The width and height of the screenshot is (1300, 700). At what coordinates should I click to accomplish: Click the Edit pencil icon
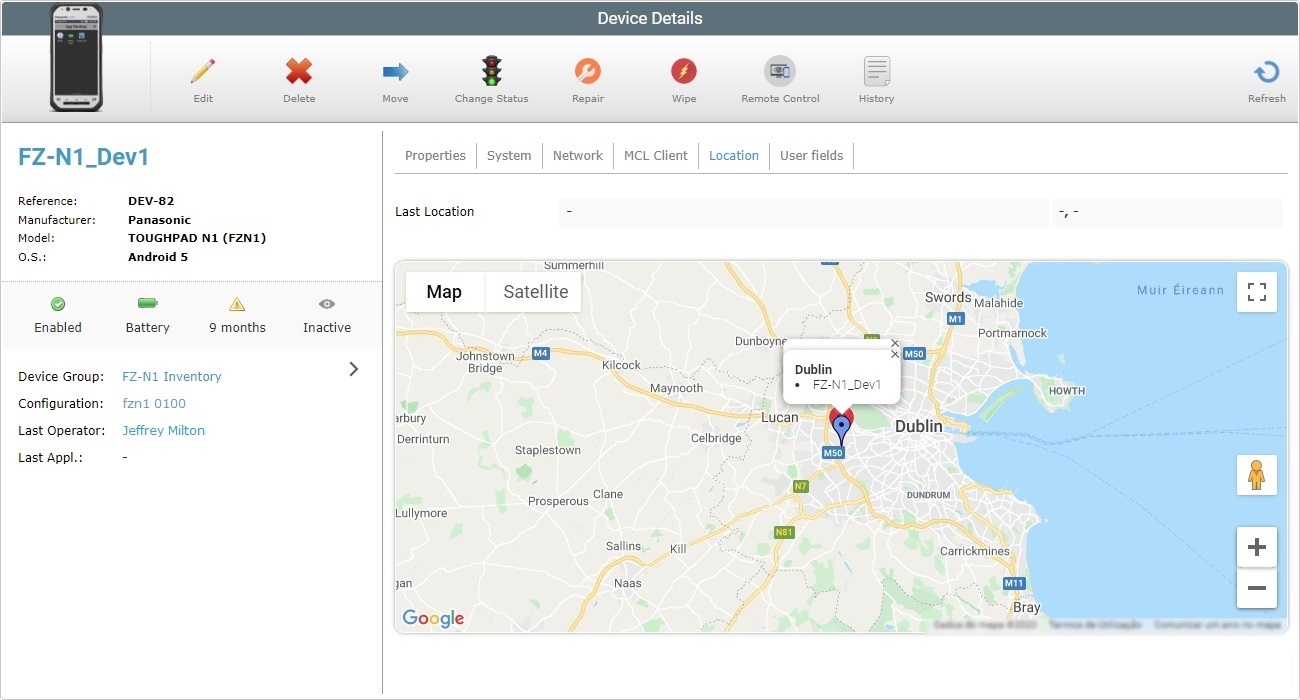click(x=203, y=72)
